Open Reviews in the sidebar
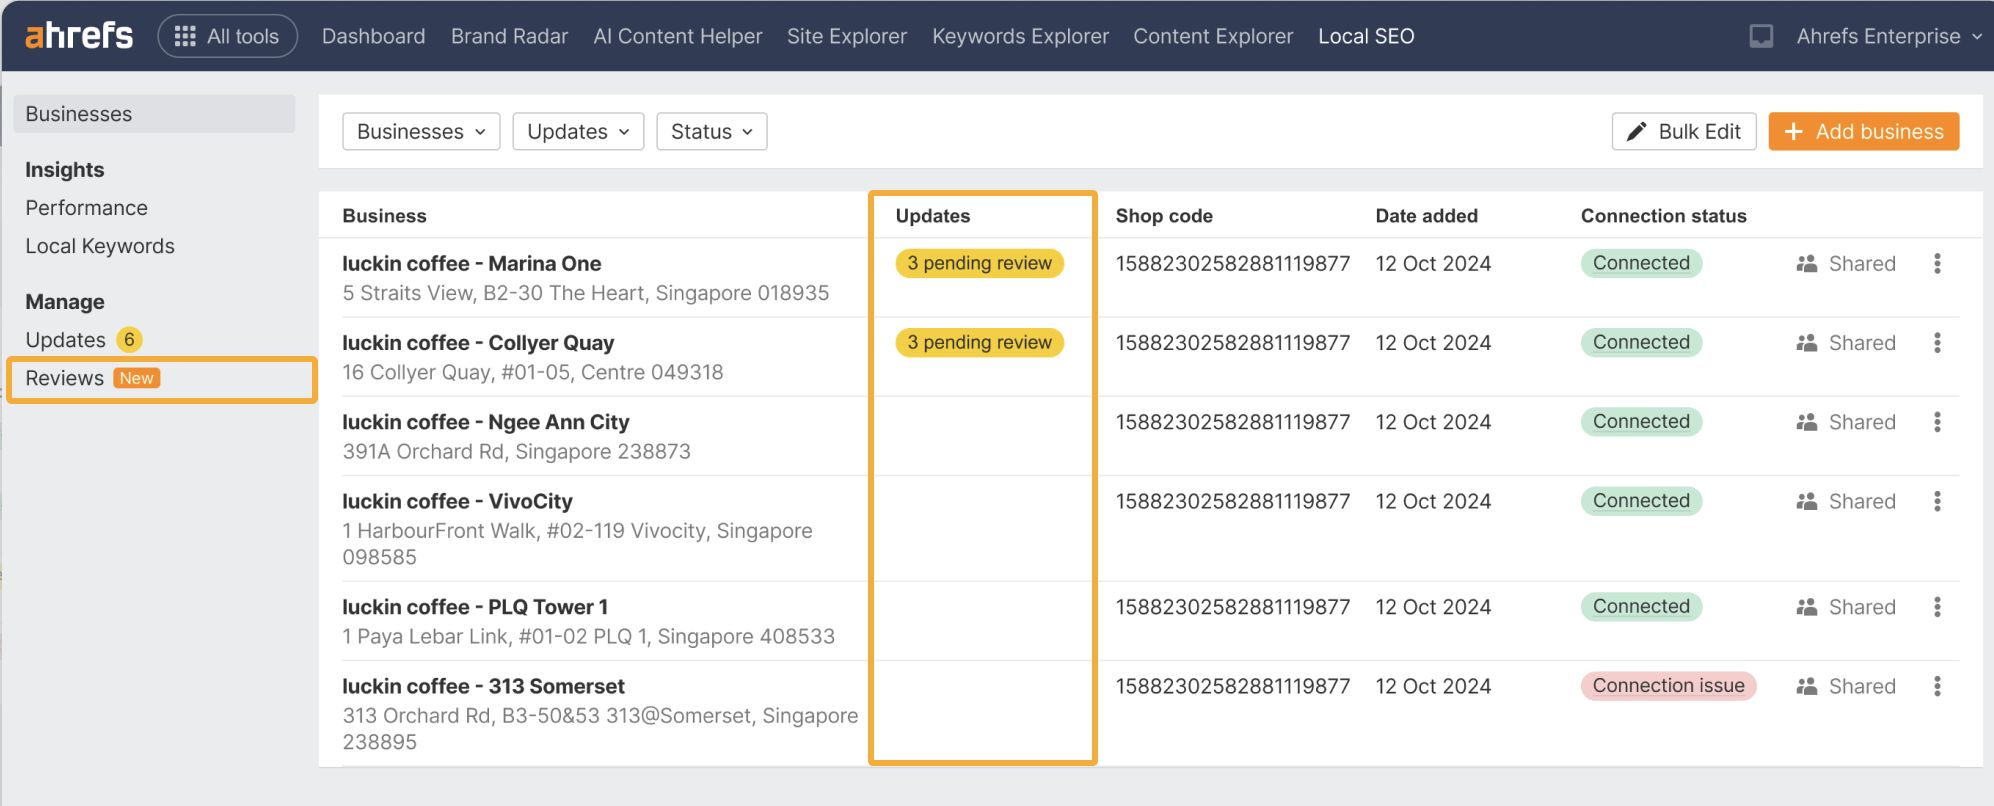 click(64, 378)
